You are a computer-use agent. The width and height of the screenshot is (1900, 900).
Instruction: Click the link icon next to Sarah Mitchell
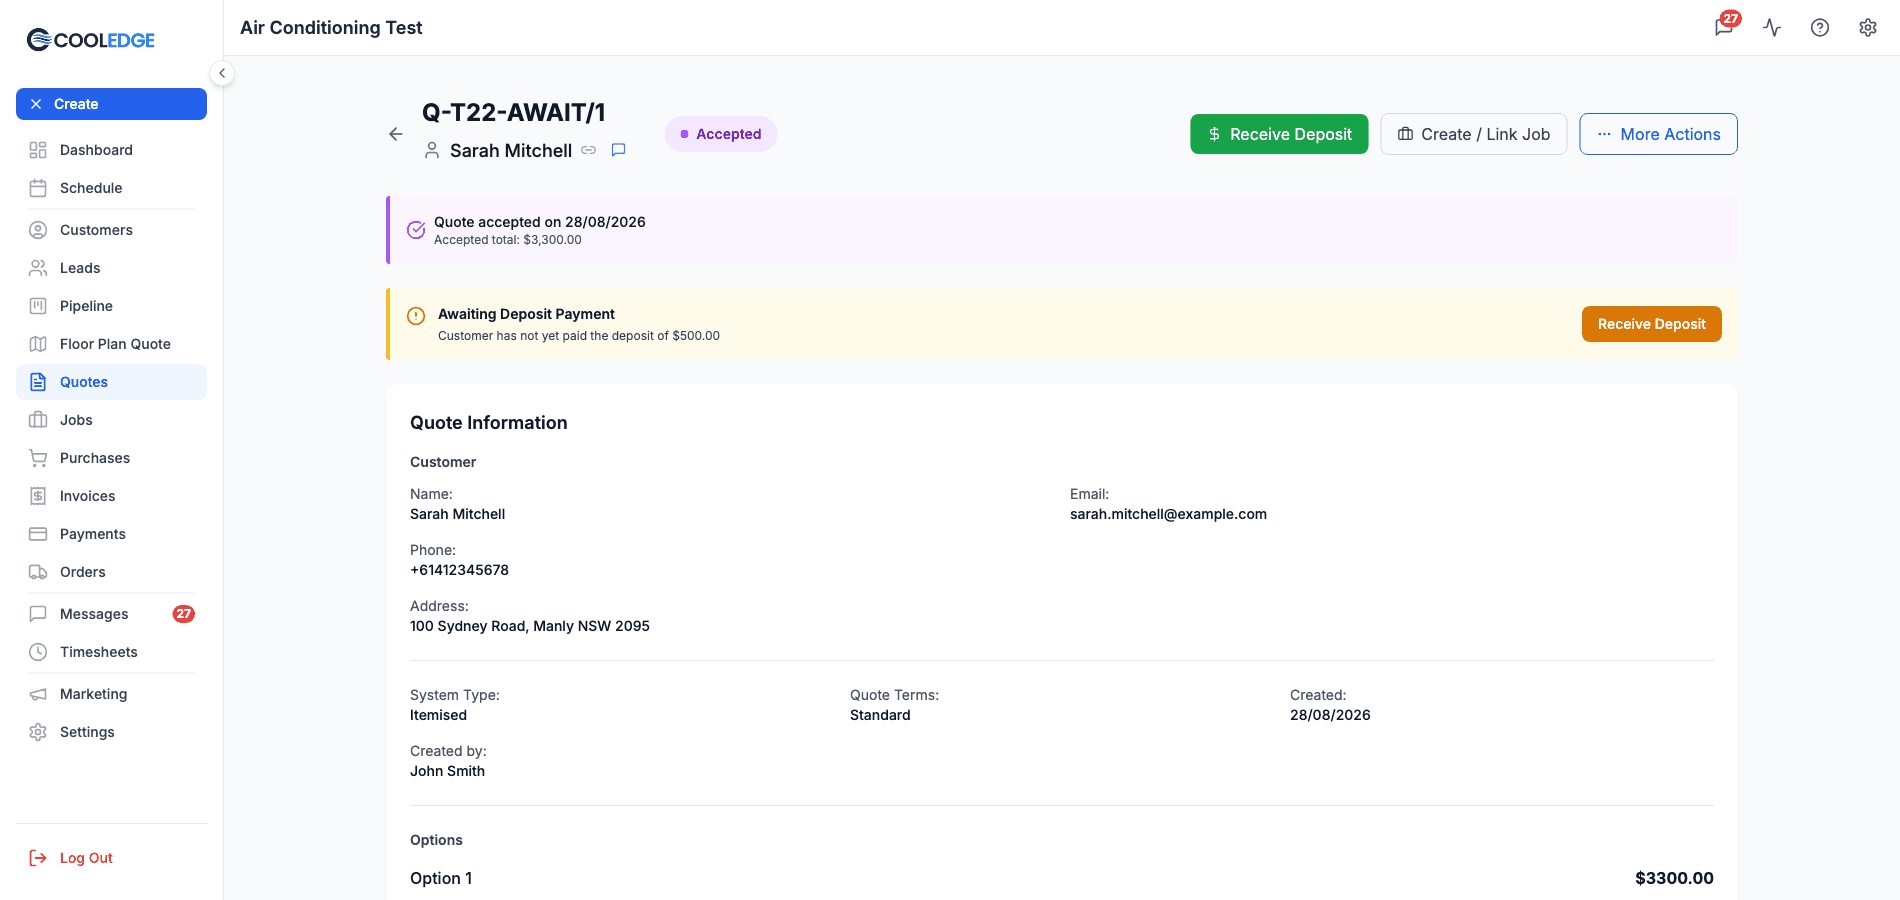(589, 150)
